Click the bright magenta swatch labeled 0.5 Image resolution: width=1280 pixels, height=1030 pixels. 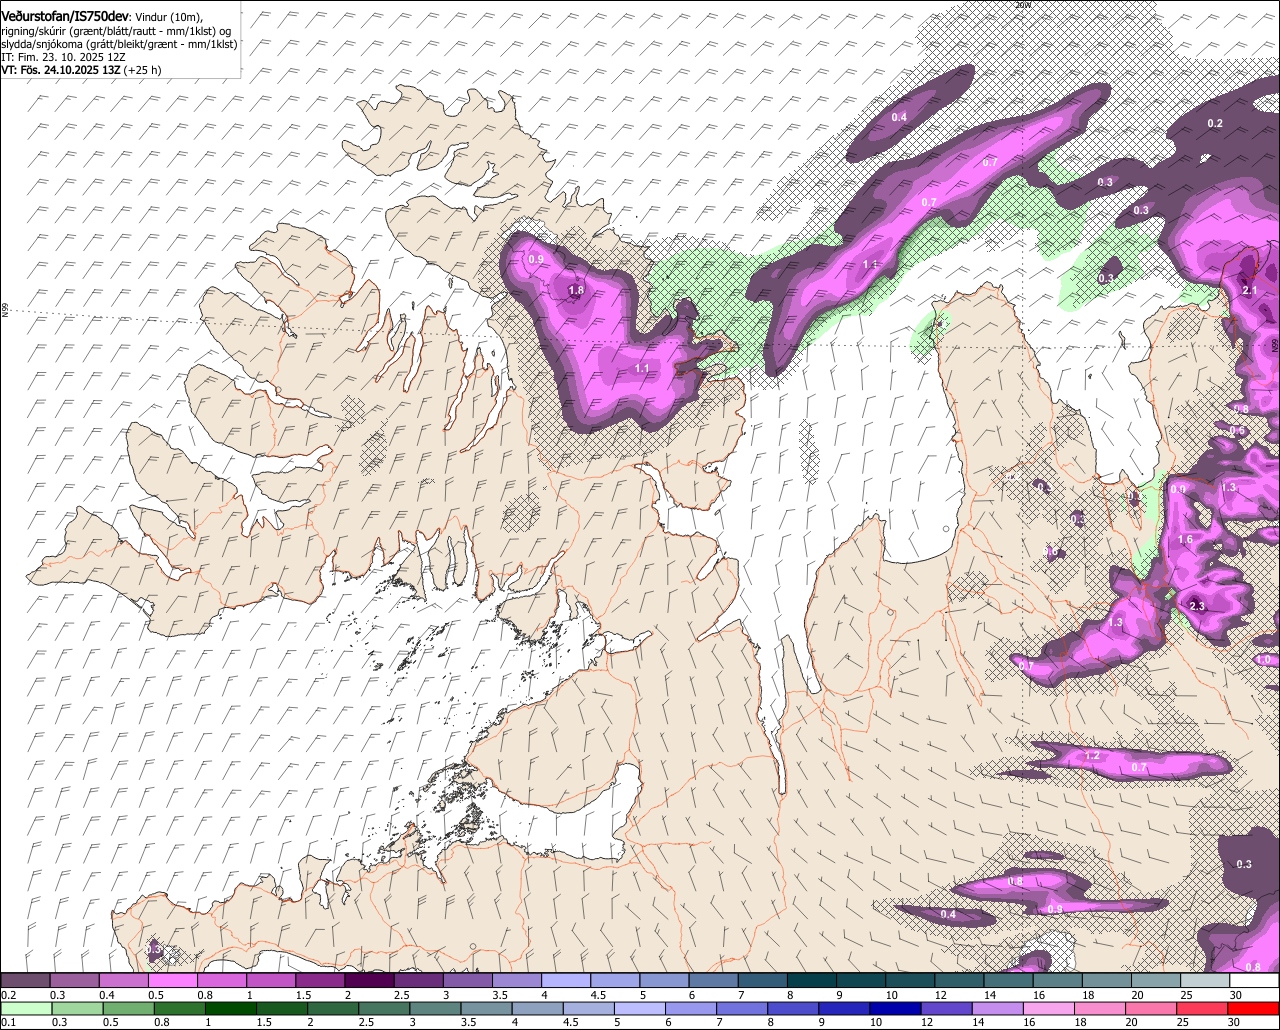172,981
